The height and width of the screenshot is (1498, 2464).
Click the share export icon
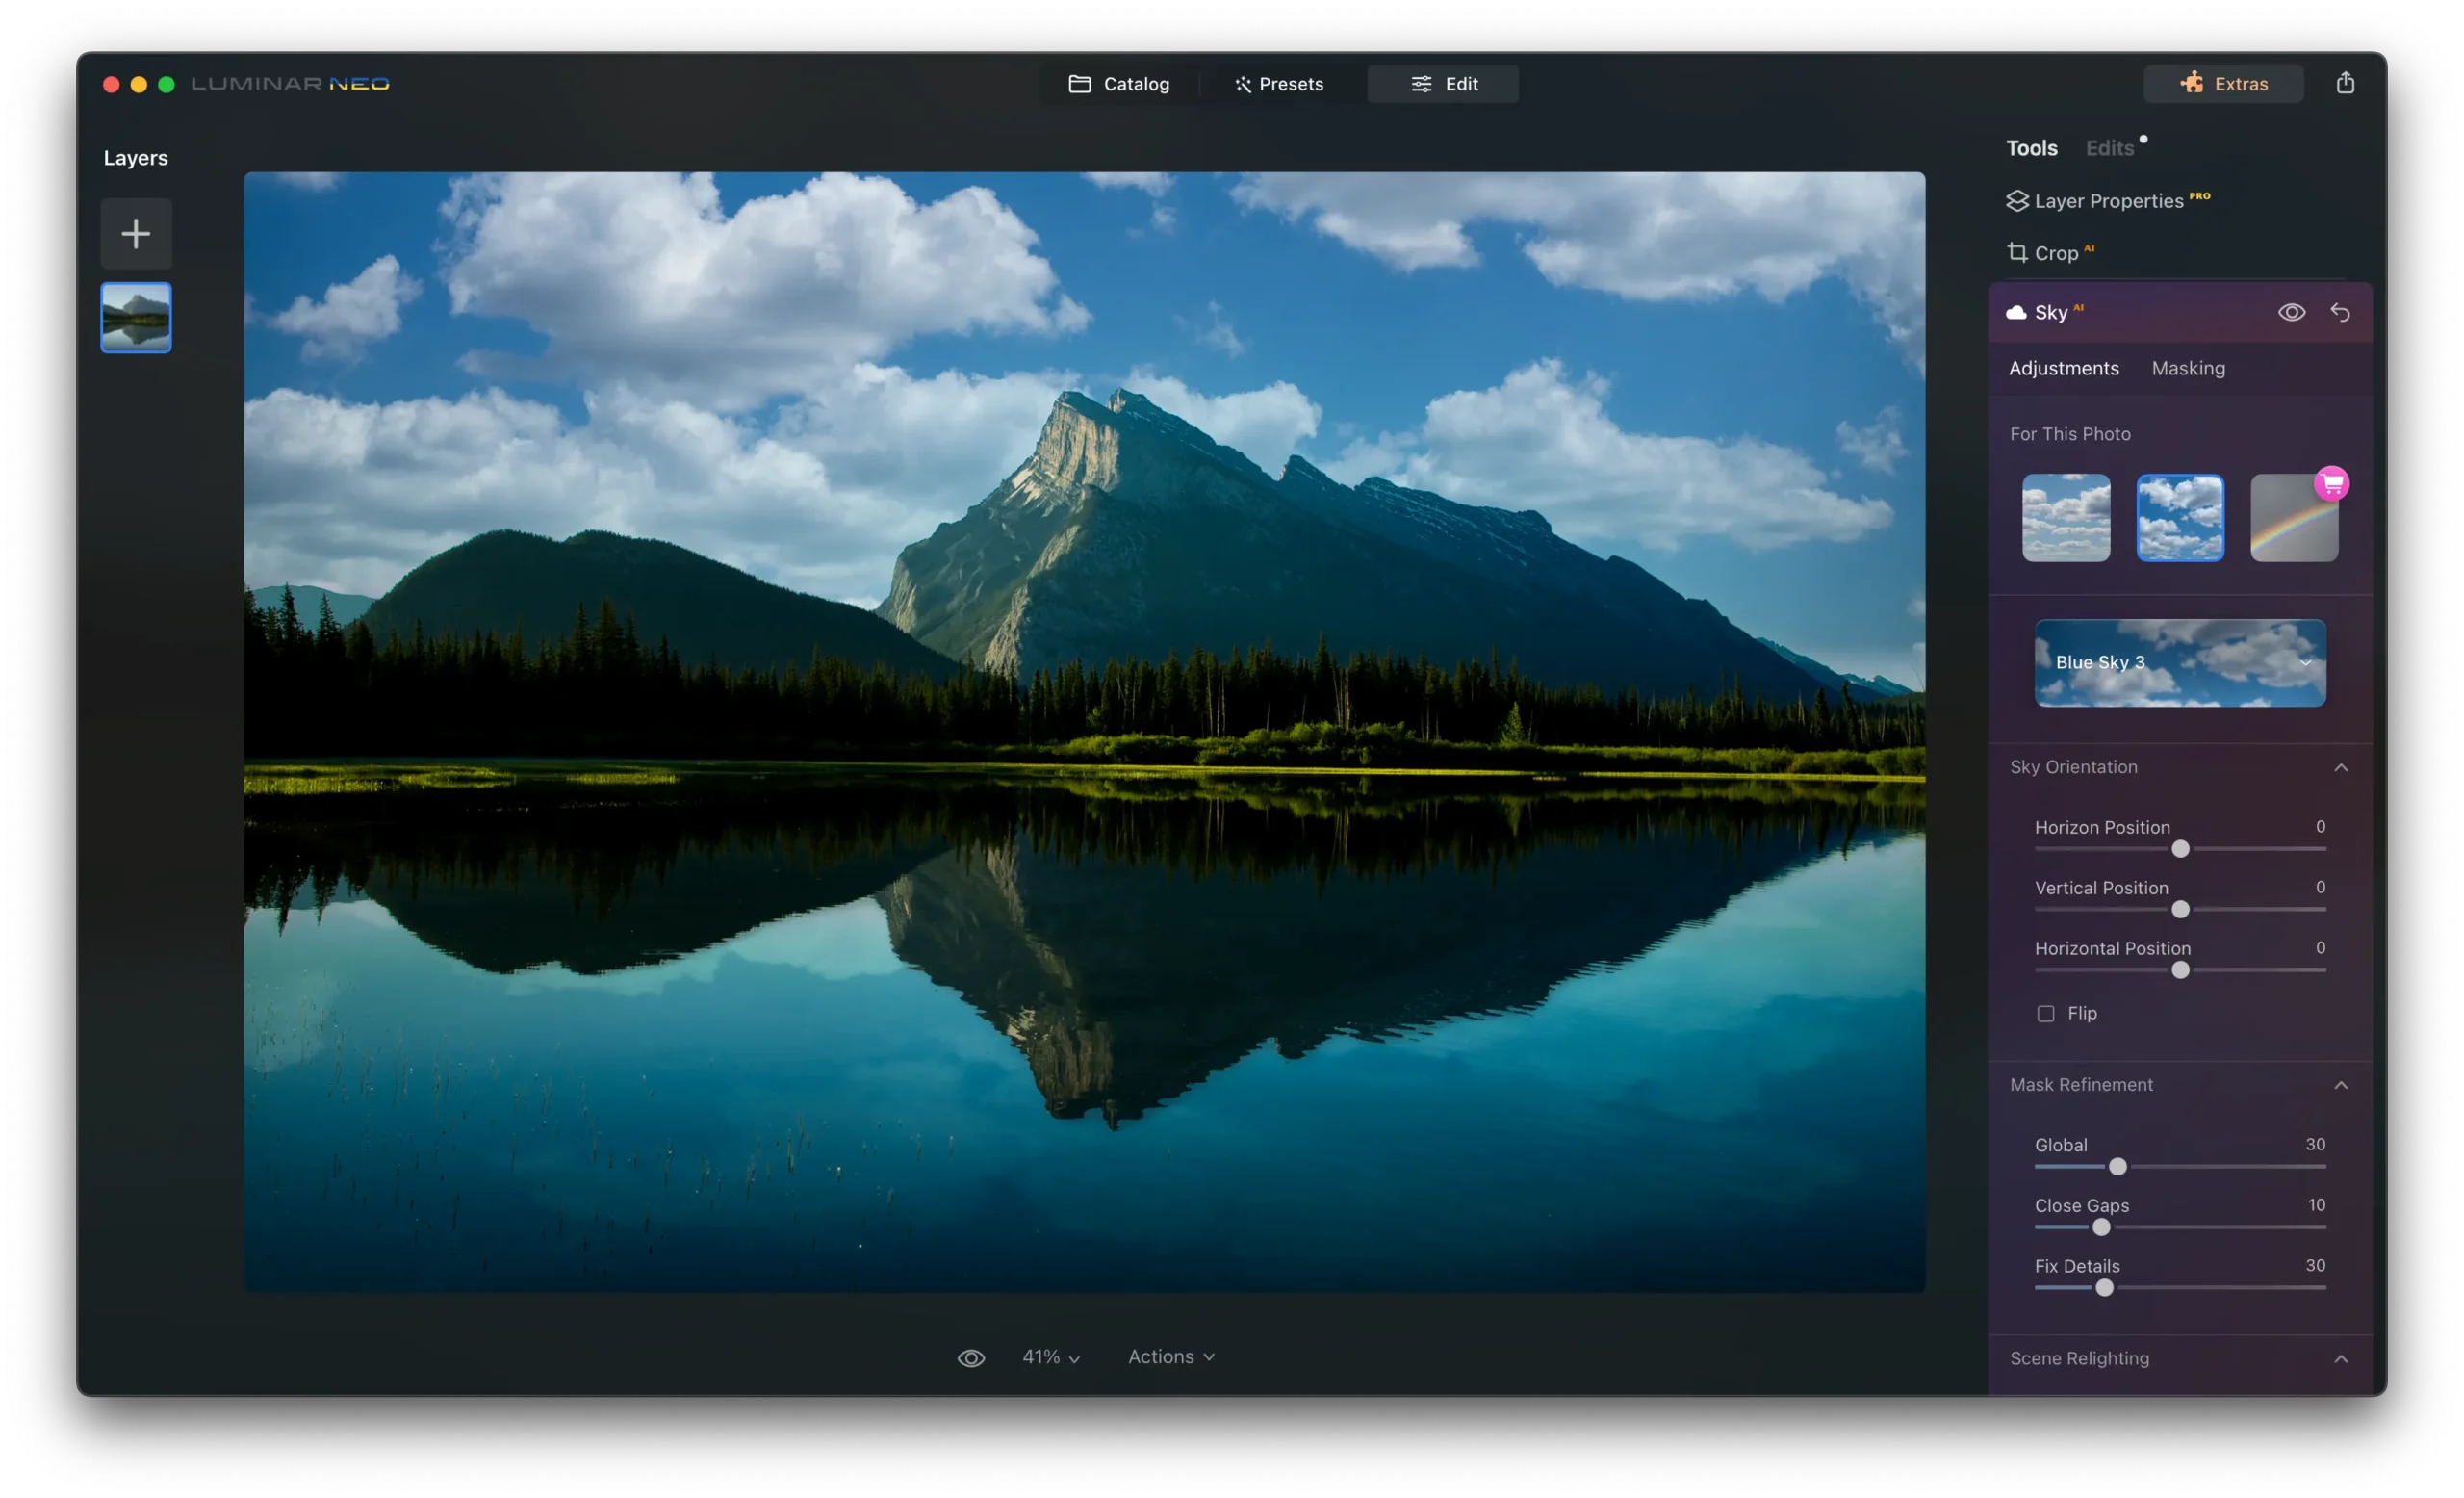pyautogui.click(x=2344, y=83)
